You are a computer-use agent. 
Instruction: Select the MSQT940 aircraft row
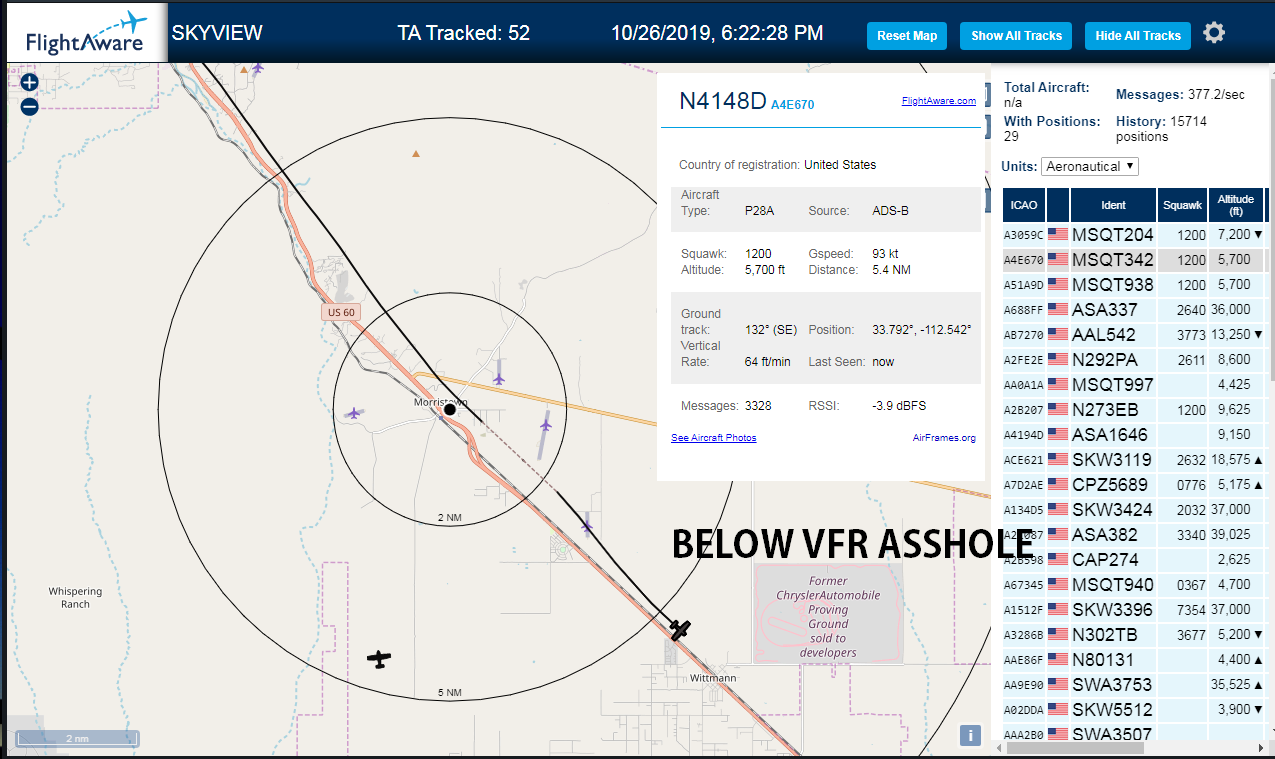tap(1134, 584)
